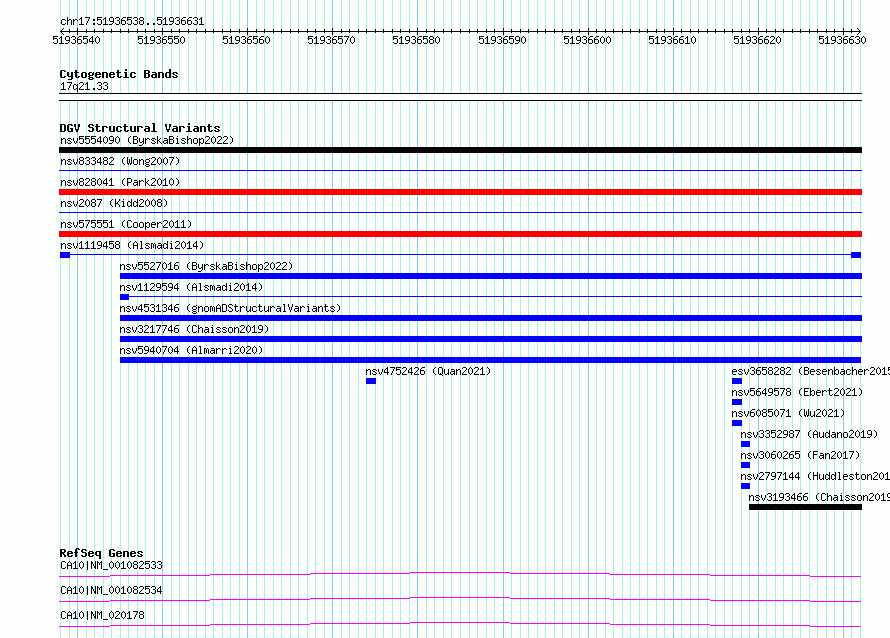The width and height of the screenshot is (890, 638).
Task: Click the small blue esv3658282 block
Action: tap(737, 381)
